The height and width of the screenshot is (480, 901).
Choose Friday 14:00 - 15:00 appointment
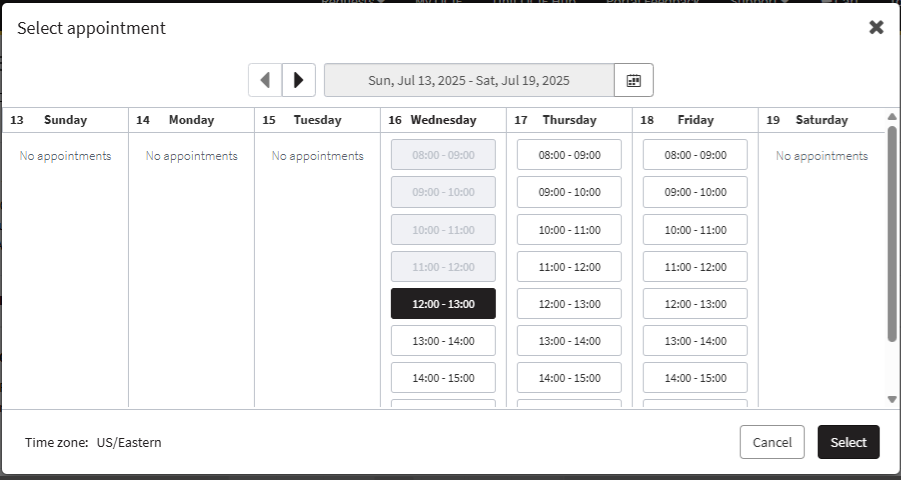click(695, 378)
